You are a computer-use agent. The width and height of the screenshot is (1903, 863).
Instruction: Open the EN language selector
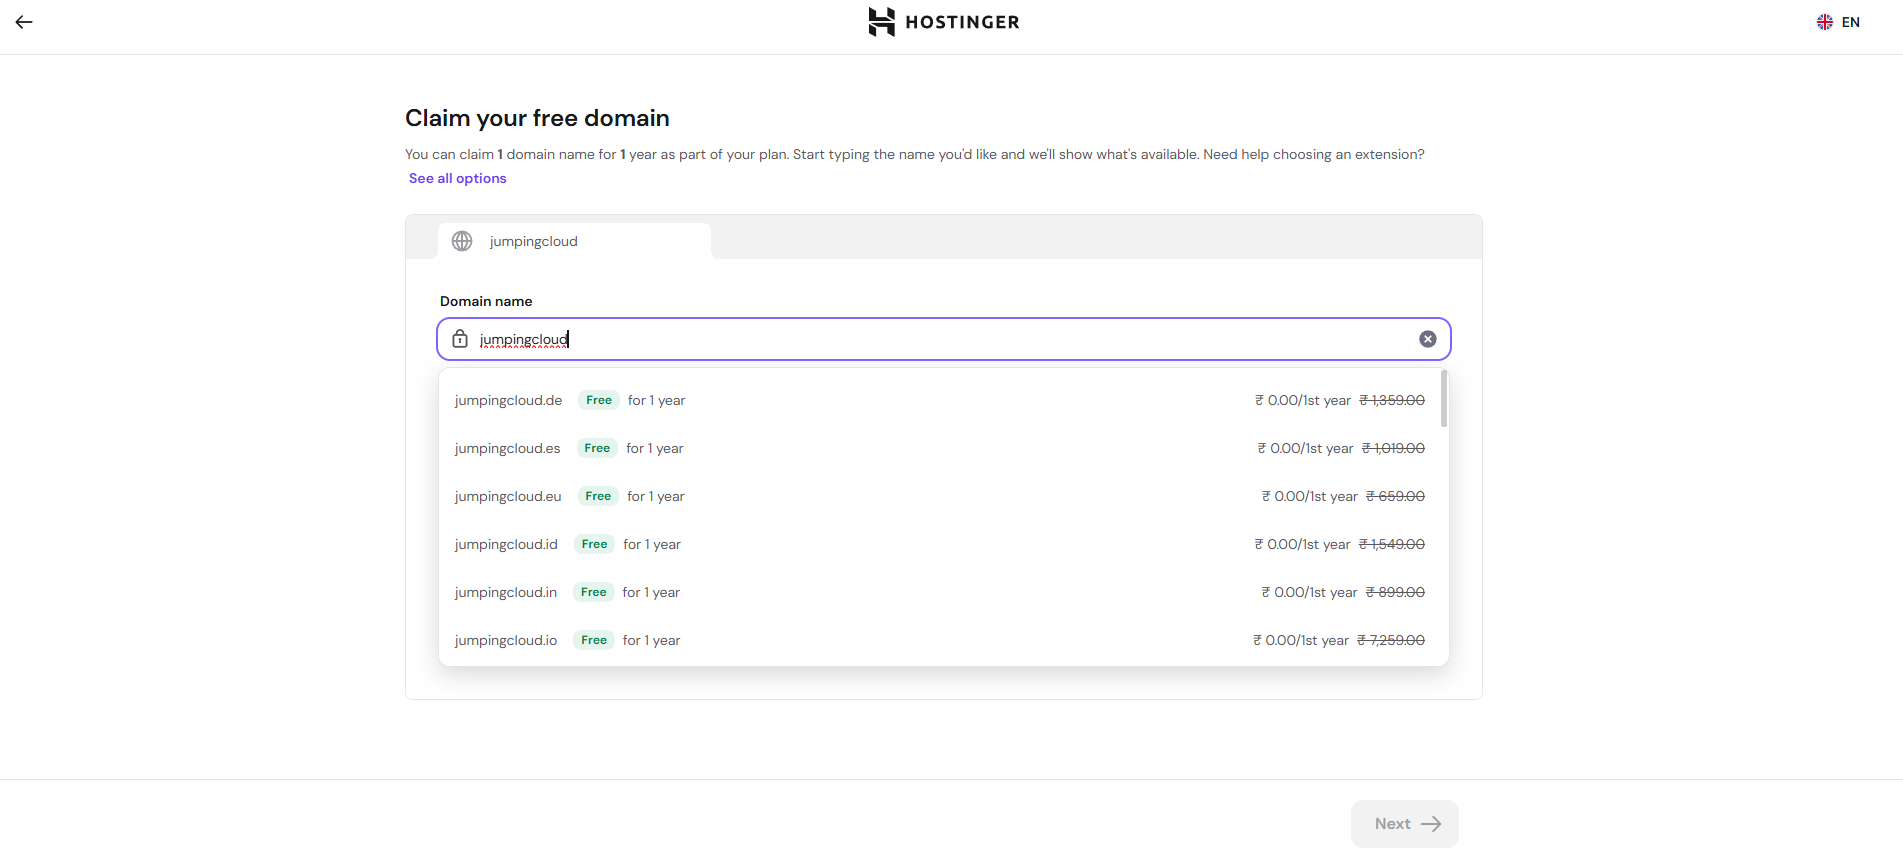pos(1838,22)
